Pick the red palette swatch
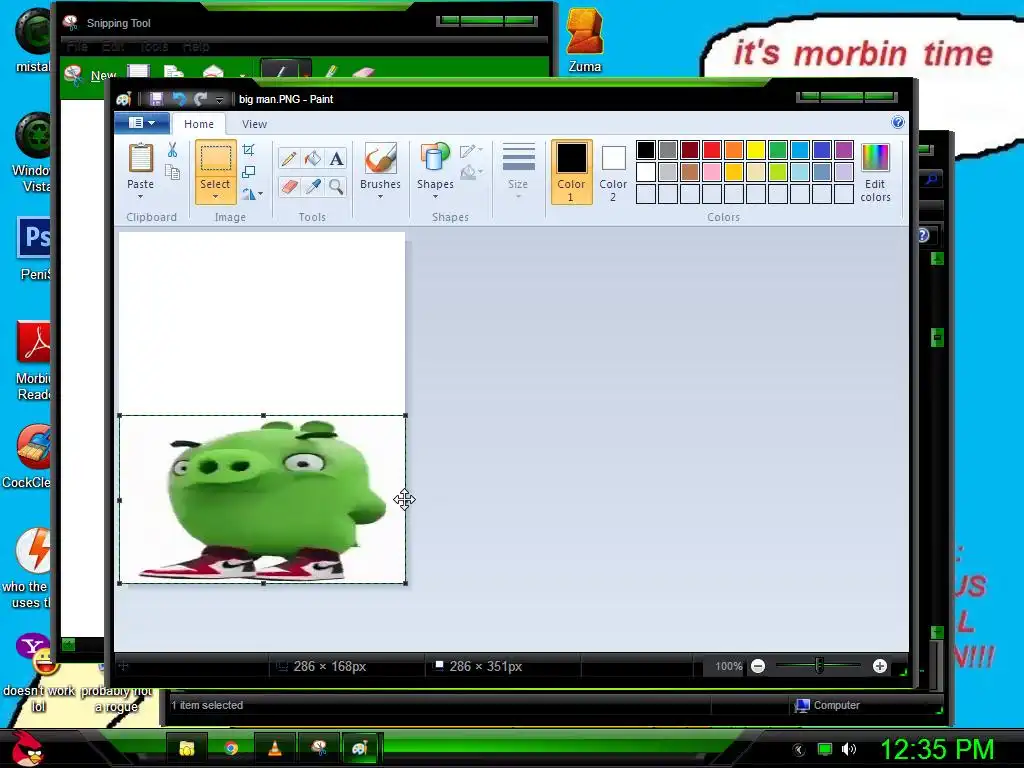1024x768 pixels. [712, 150]
